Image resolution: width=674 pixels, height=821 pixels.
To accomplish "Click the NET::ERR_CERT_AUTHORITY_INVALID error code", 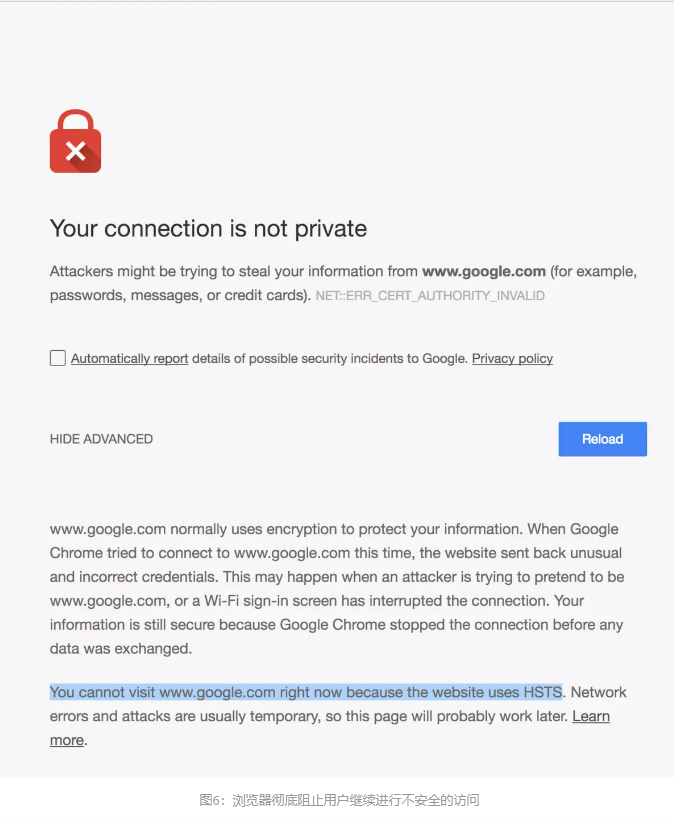I will coord(430,296).
